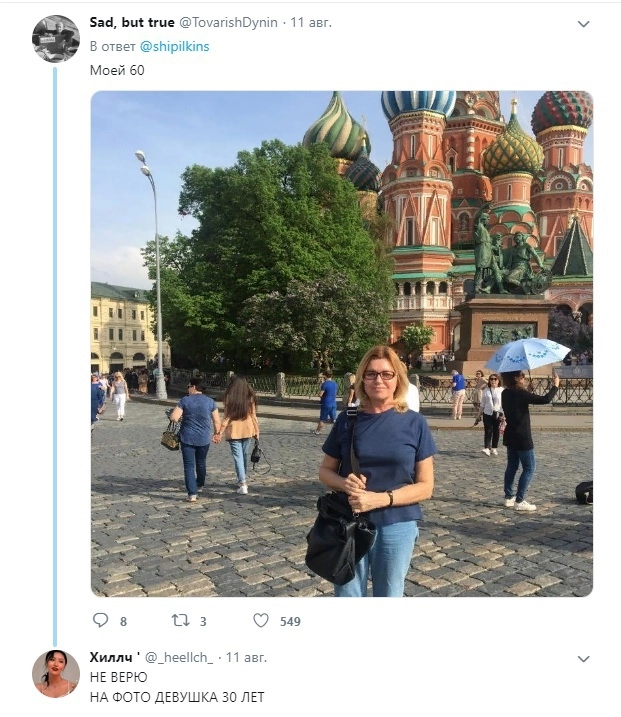The image size is (621, 717).
Task: Click the retweet arrows icon
Action: tap(181, 620)
